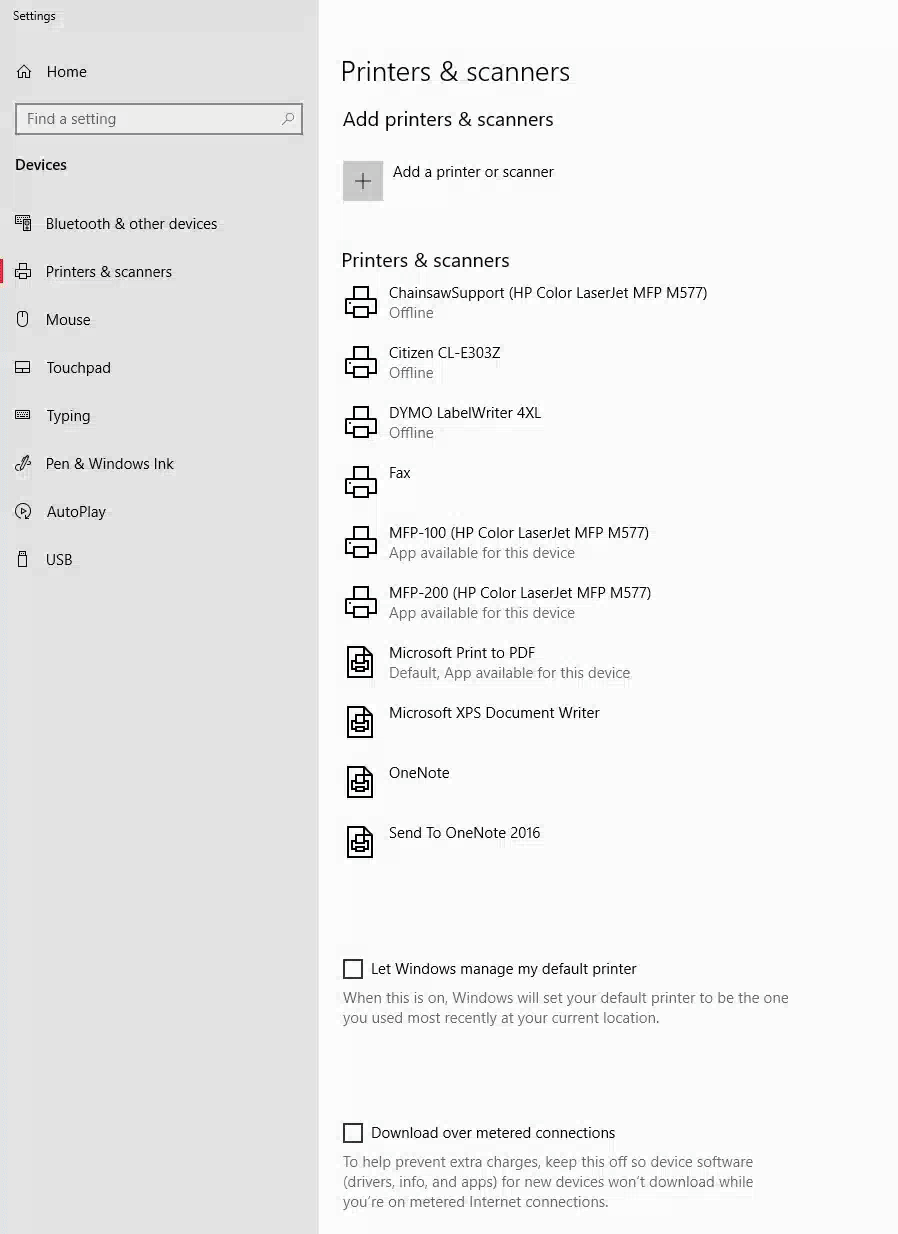Screen dimensions: 898x1234
Task: Click the magnifier icon in the search box
Action: point(288,119)
